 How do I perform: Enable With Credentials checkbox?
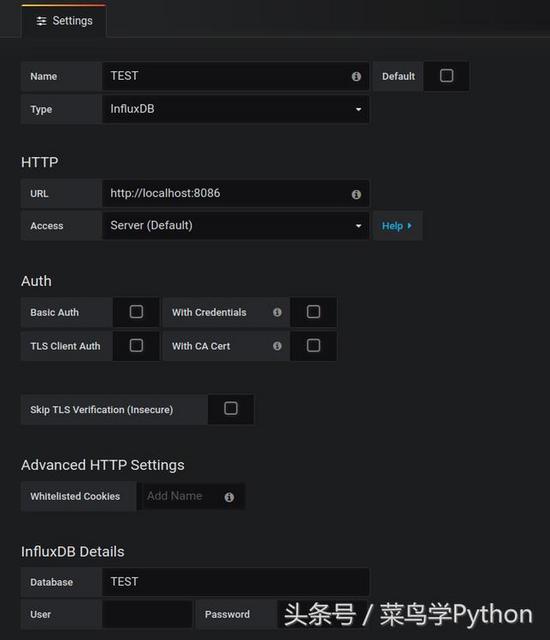(x=313, y=312)
